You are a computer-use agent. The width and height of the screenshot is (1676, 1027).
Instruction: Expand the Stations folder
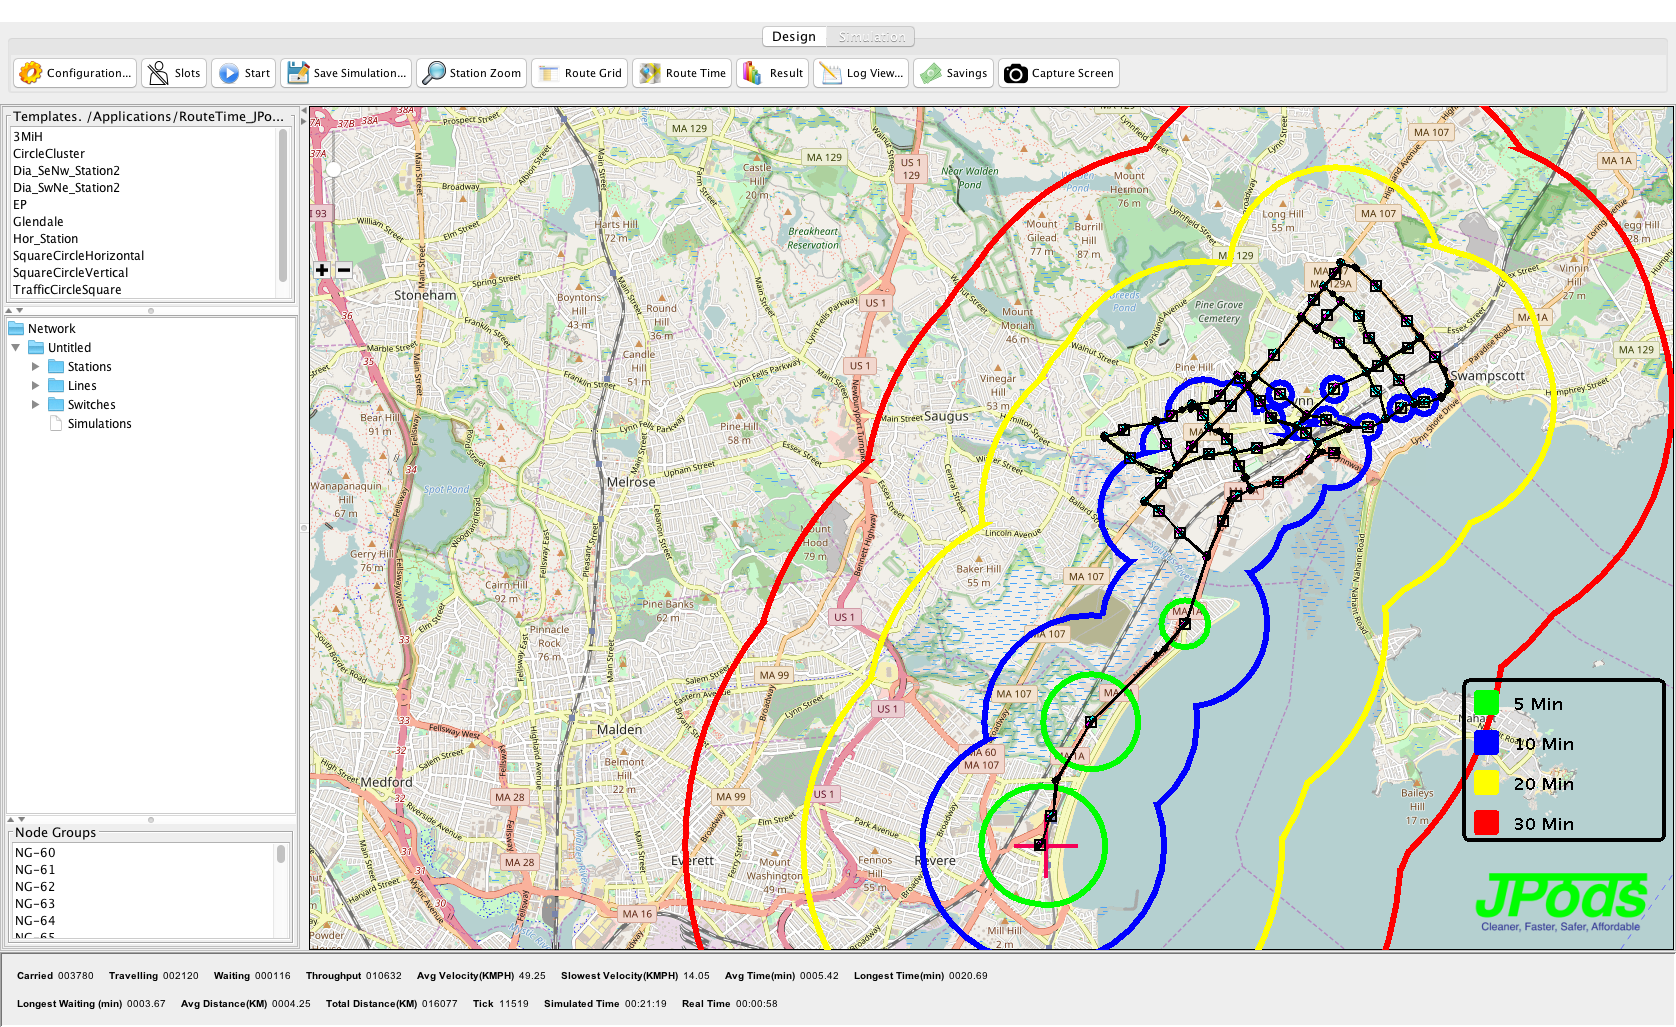[36, 367]
